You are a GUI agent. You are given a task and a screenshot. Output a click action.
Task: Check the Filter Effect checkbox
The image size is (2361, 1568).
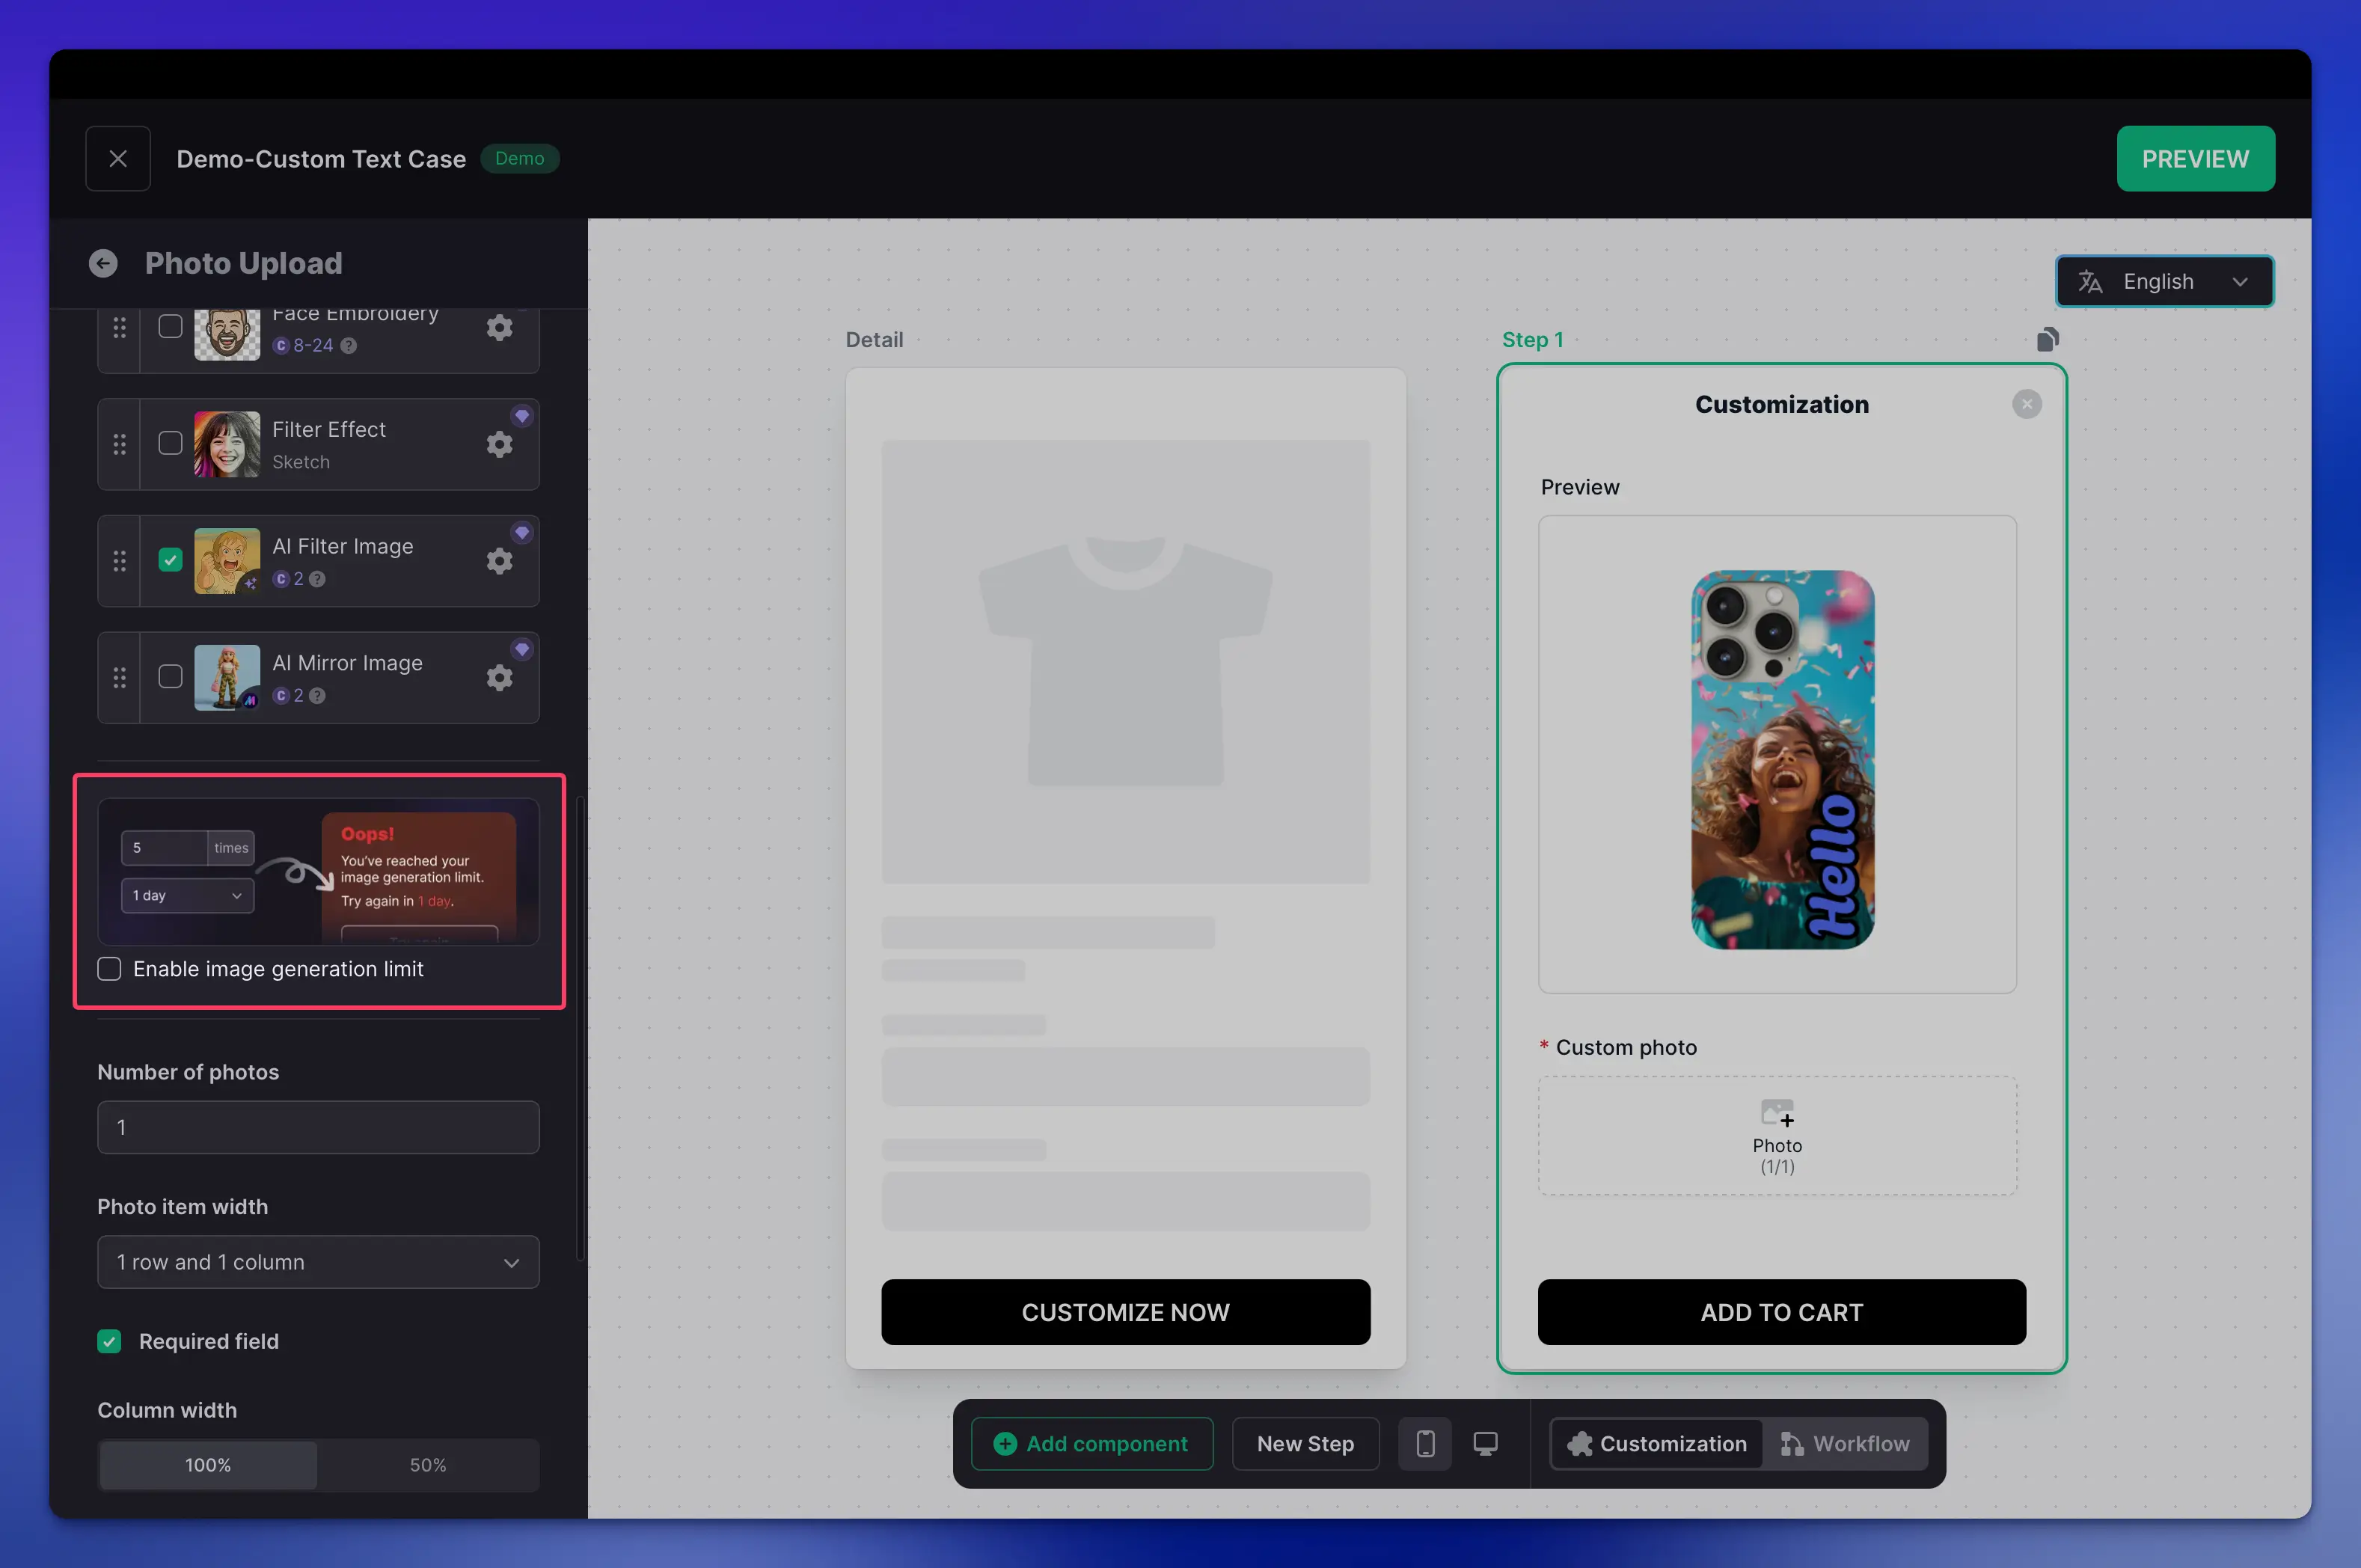tap(170, 443)
